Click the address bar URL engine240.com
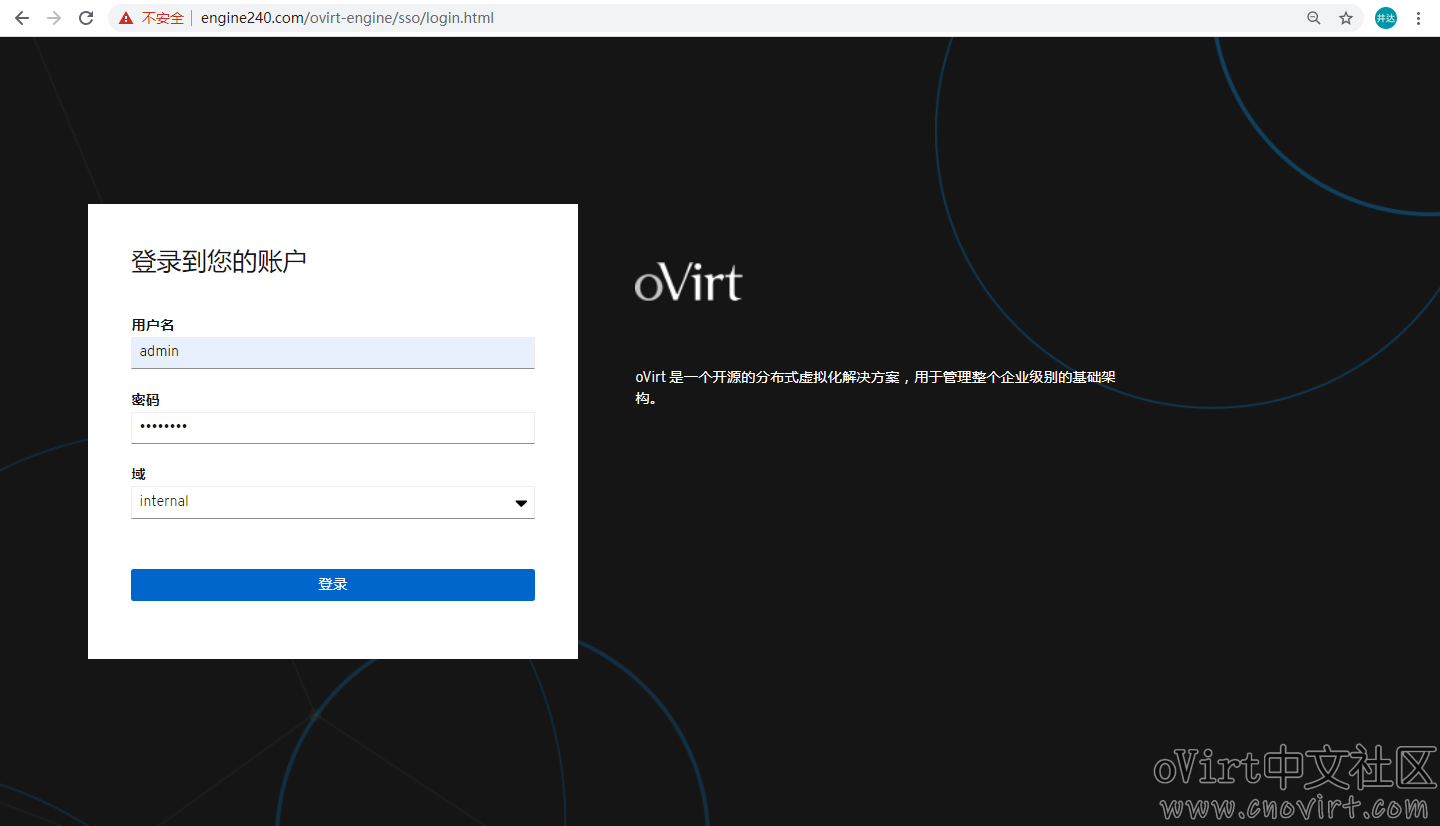 tap(347, 18)
